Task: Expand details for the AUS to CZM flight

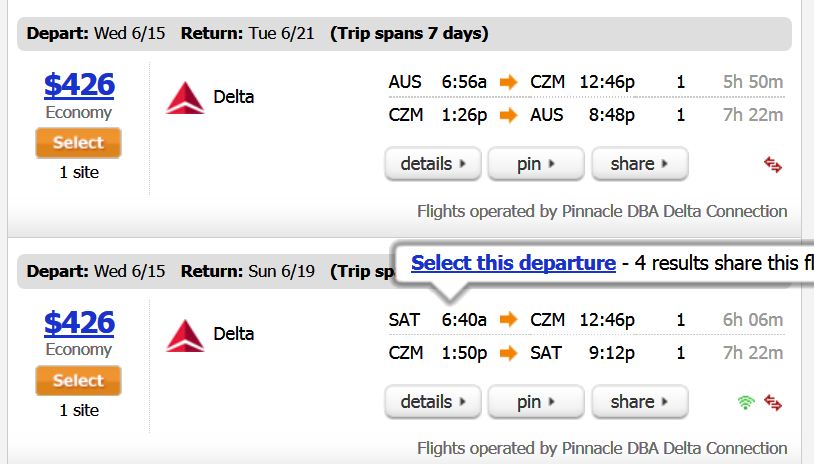Action: 433,164
